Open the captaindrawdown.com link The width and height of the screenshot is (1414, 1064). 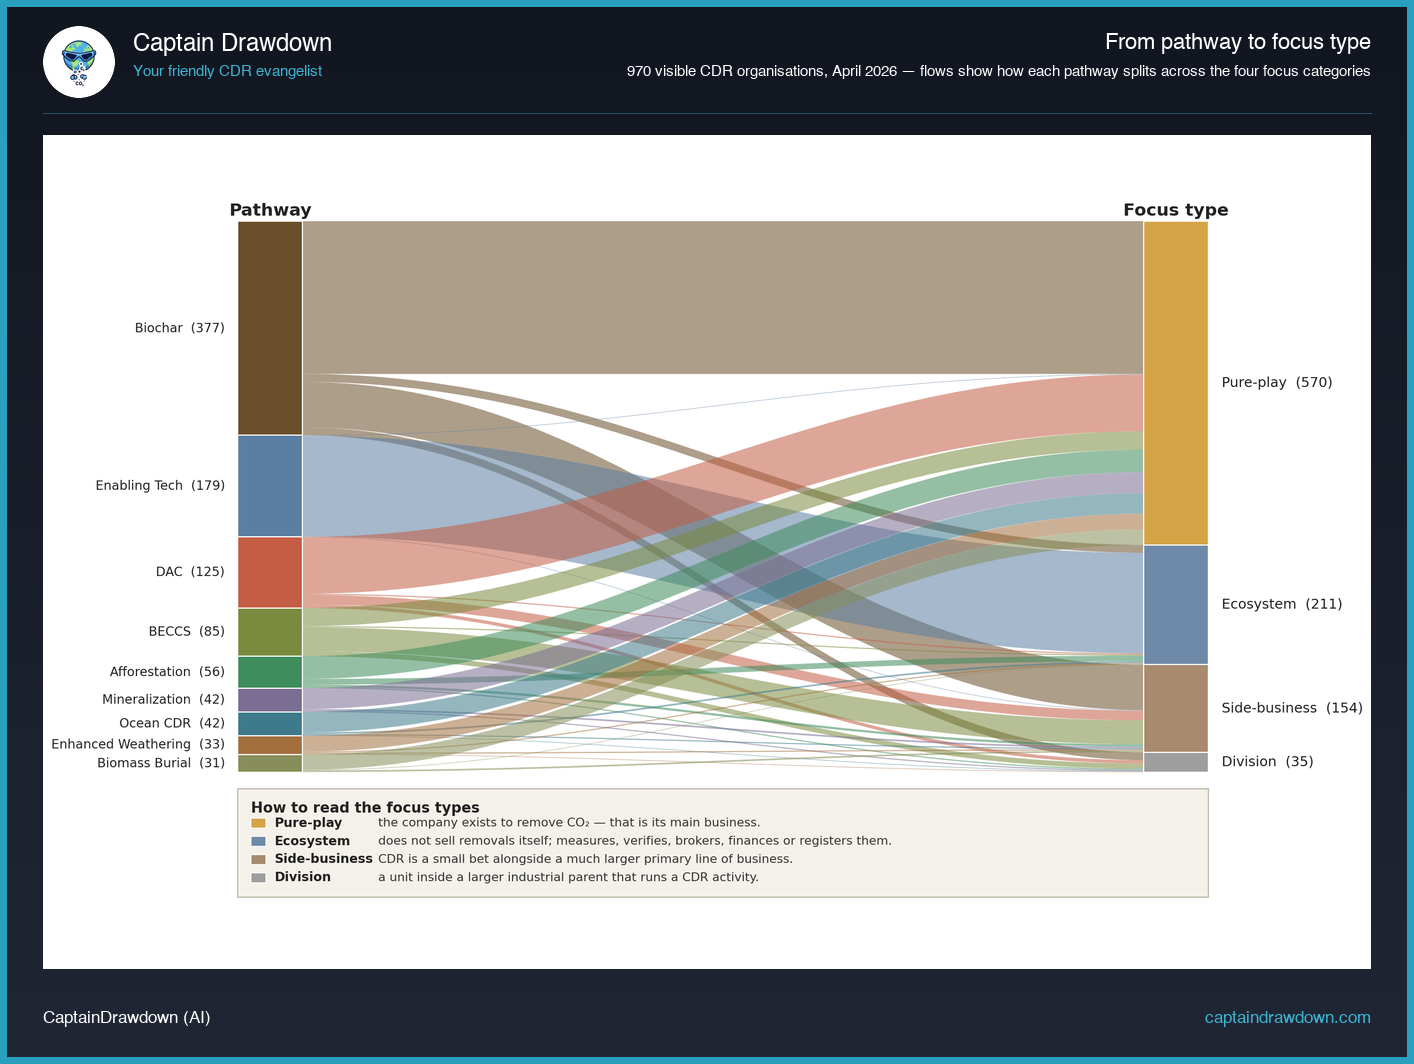pos(1286,1017)
